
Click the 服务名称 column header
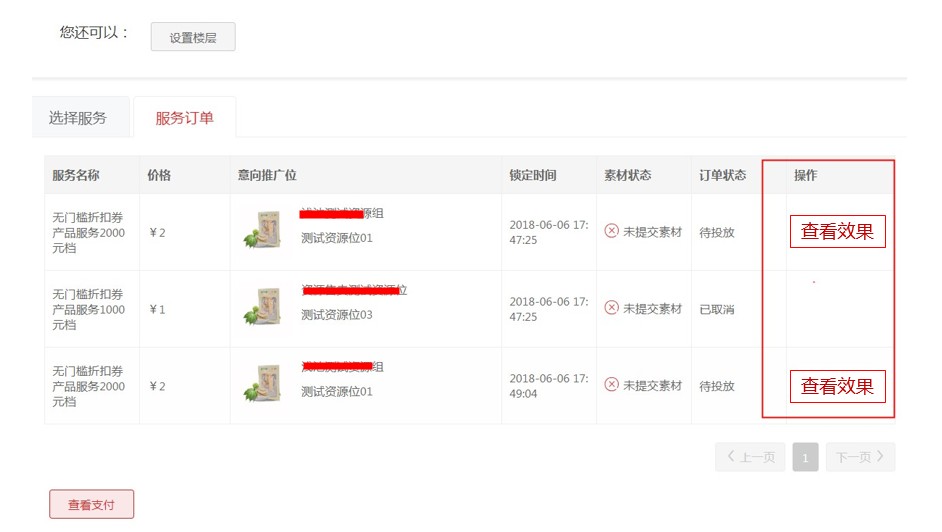pos(76,175)
